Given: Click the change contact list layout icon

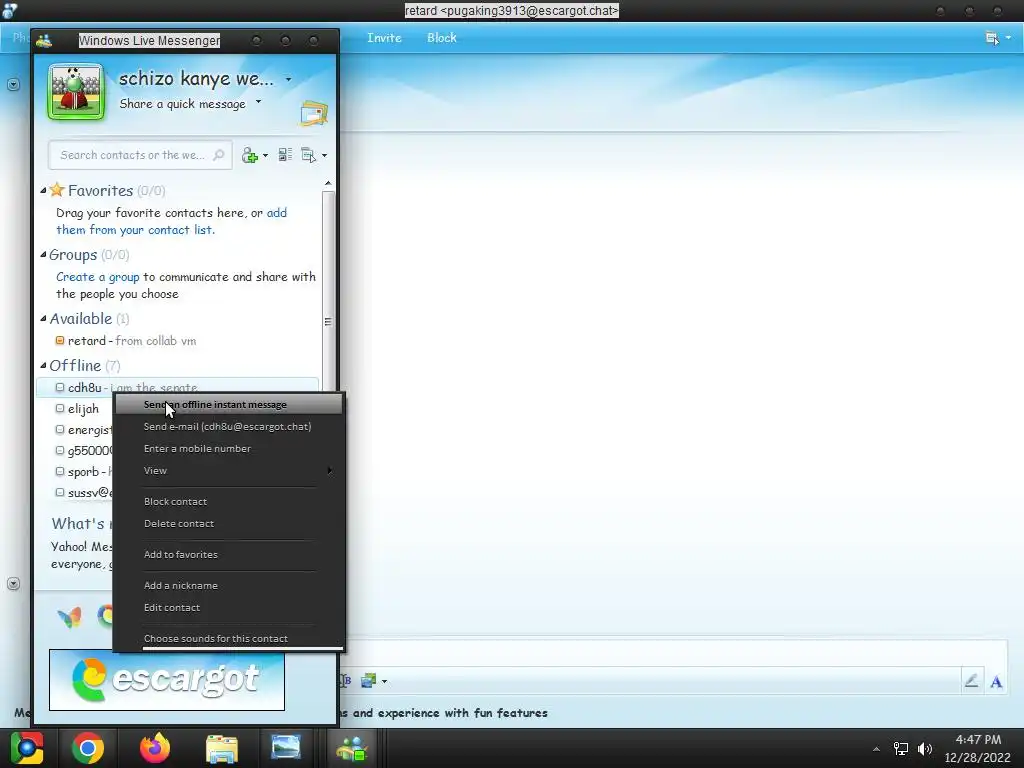Looking at the screenshot, I should point(285,155).
